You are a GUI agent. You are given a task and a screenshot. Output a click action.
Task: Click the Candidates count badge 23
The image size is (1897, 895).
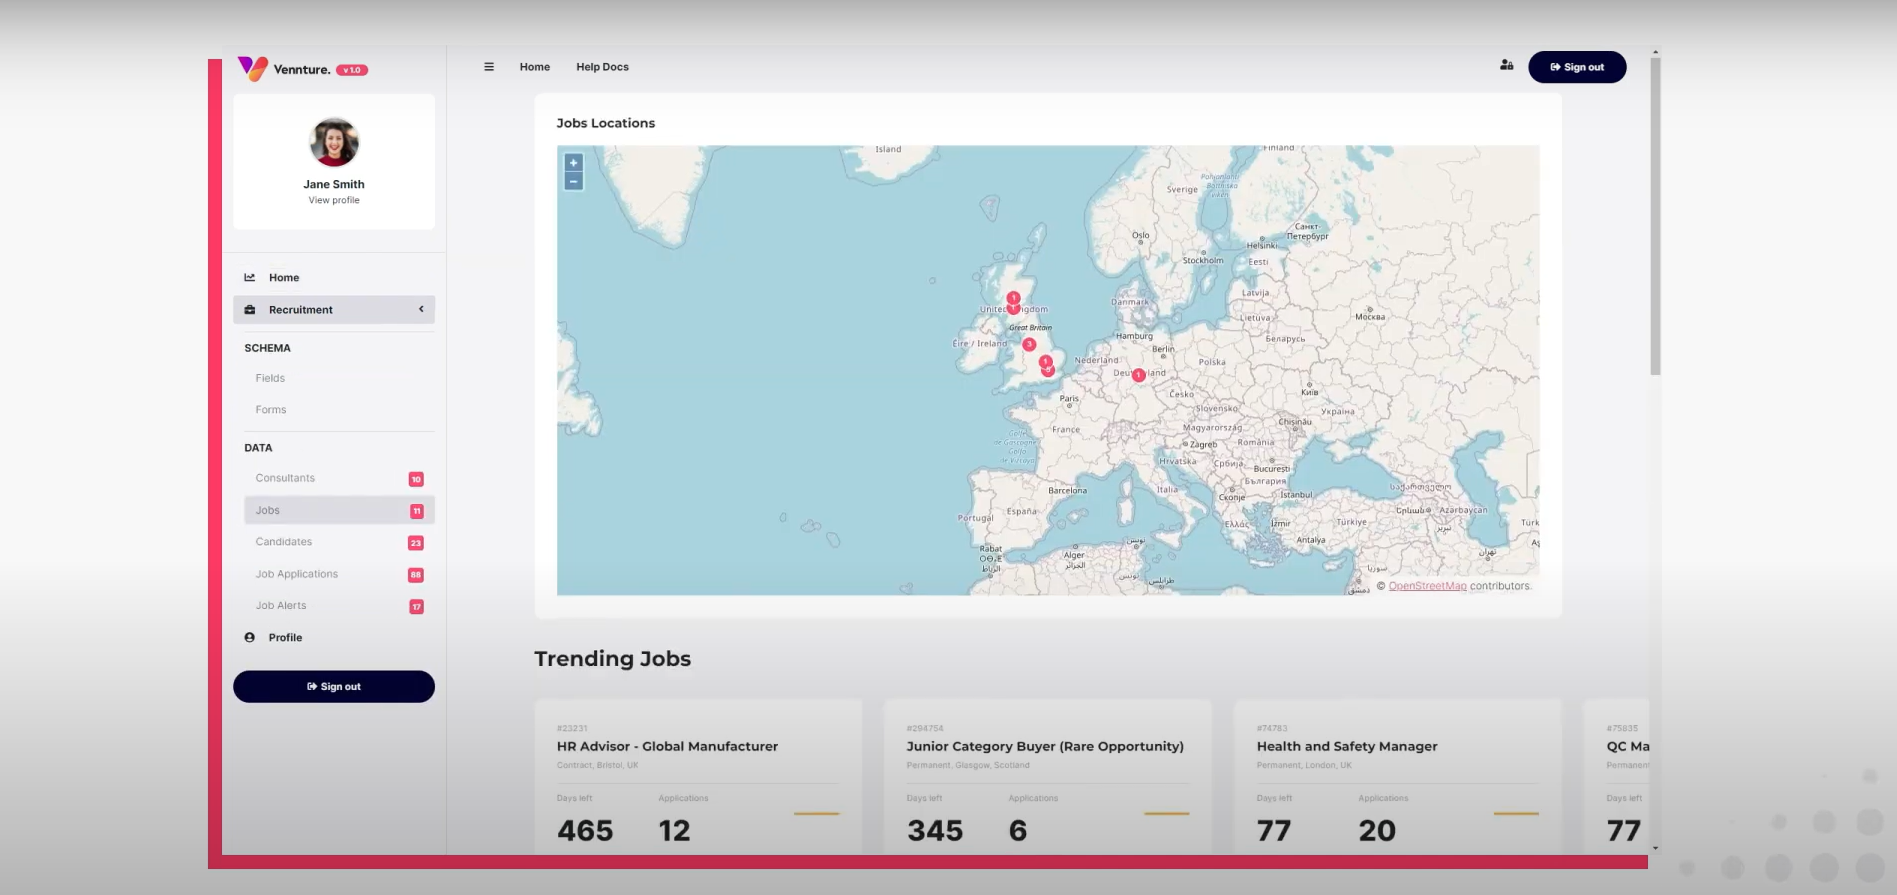coord(416,543)
